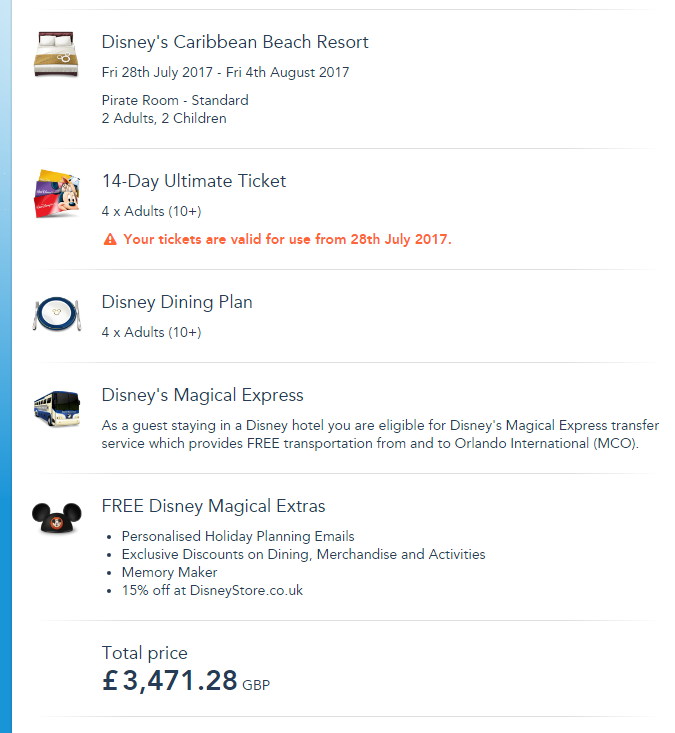Click the 2 Adults, 2 Children text

(x=164, y=118)
